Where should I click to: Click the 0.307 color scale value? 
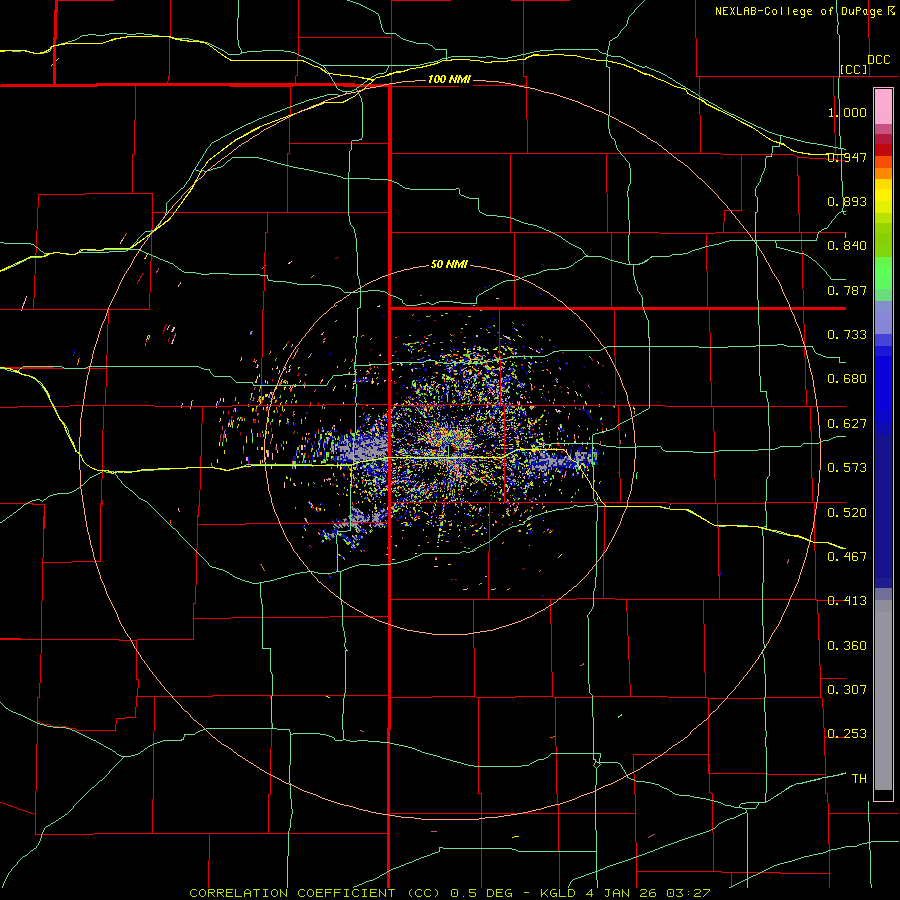(x=847, y=690)
